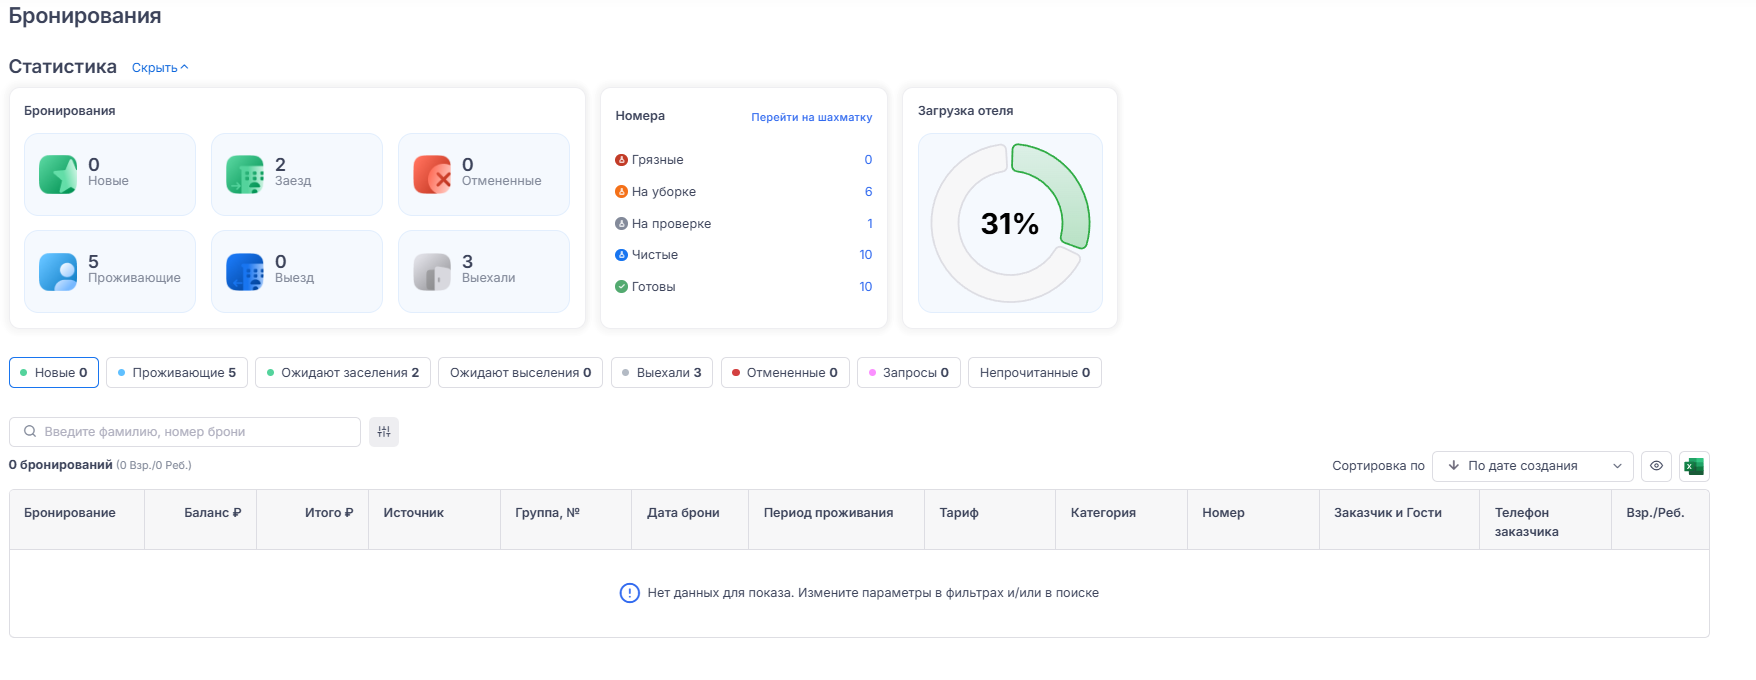This screenshot has width=1756, height=680.
Task: Click the green Заезд building icon
Action: 245,174
